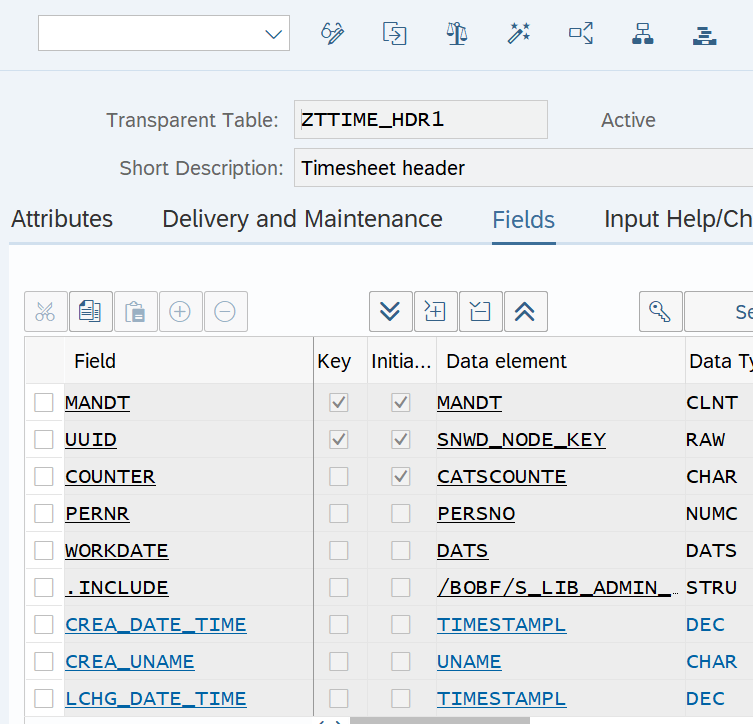Open the SNWD_NODE_KEY data element
Screen dimensions: 753x724
pyautogui.click(x=521, y=439)
